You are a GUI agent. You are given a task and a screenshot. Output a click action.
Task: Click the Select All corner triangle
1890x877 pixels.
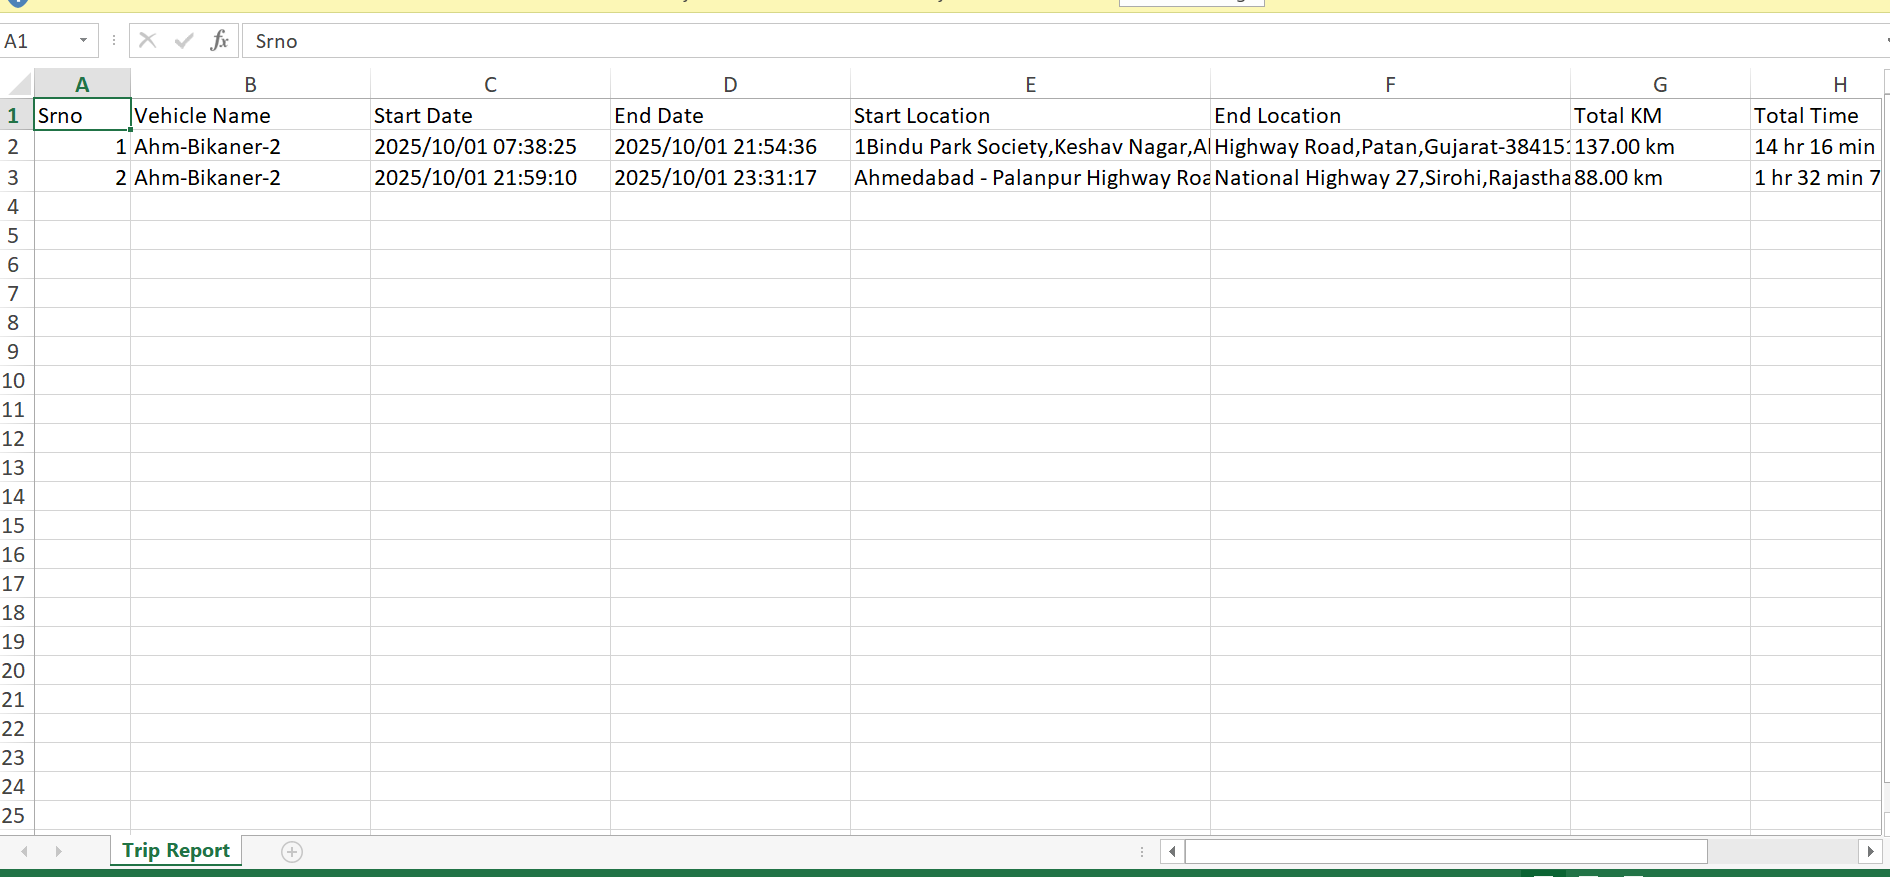(18, 84)
